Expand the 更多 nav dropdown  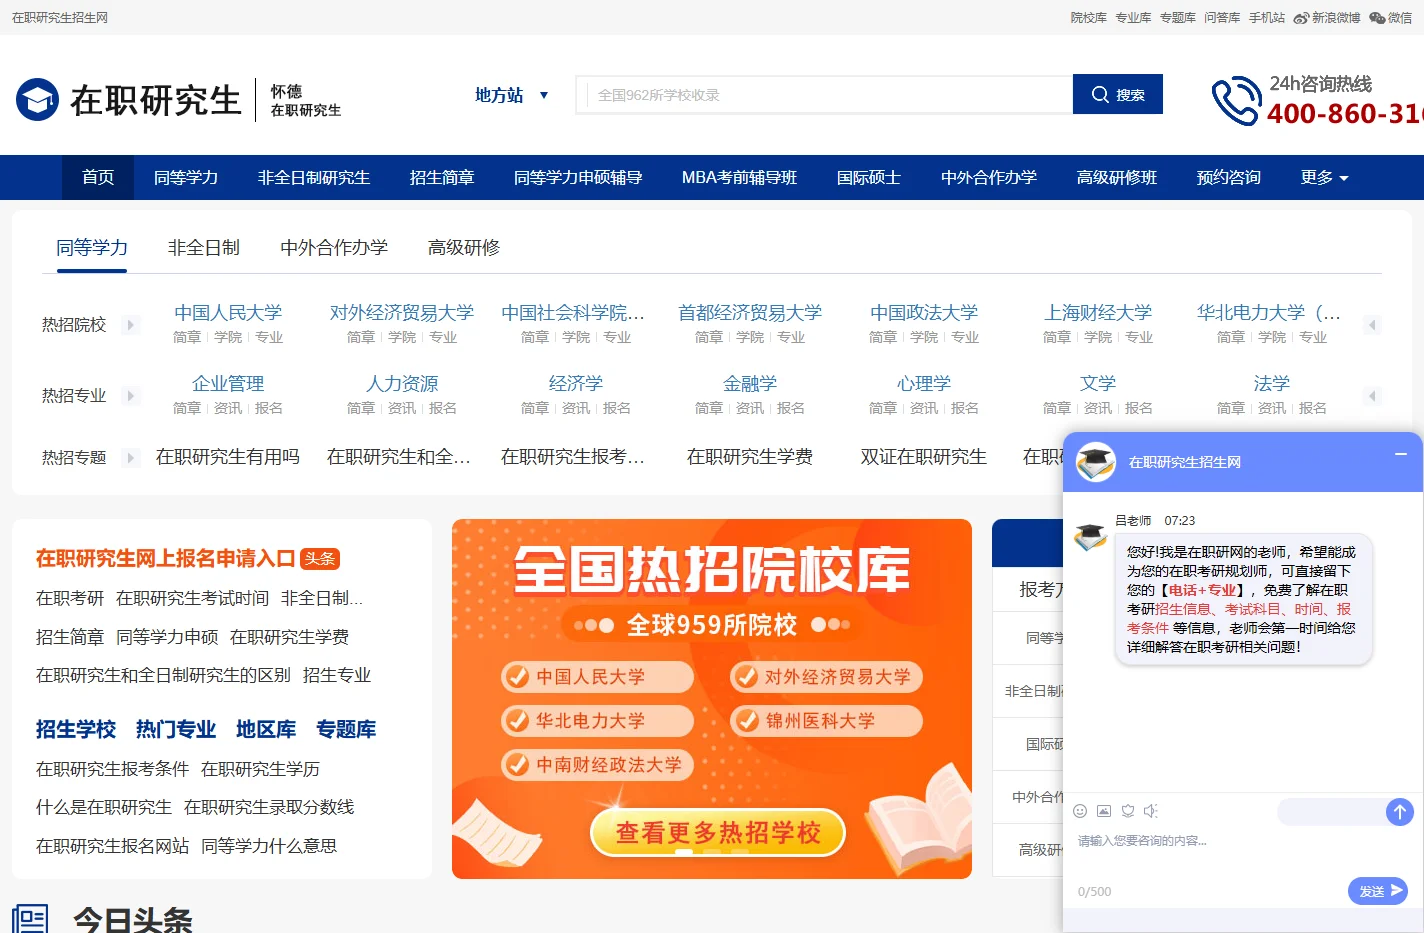click(x=1324, y=177)
